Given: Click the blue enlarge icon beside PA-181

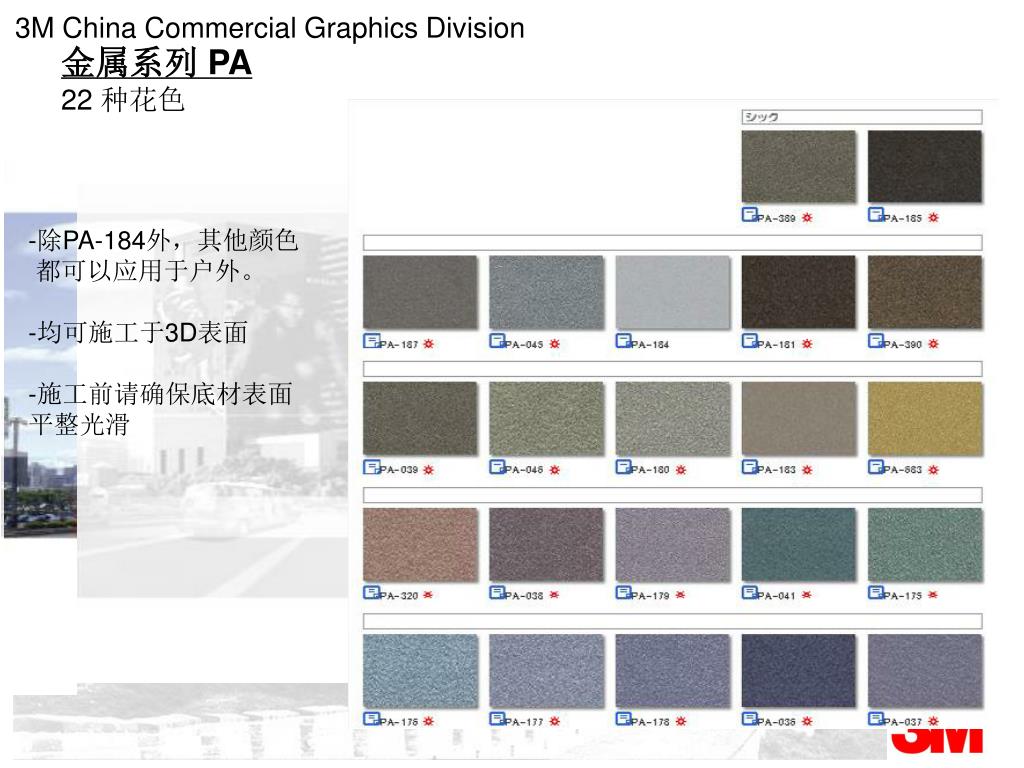Looking at the screenshot, I should (x=750, y=341).
